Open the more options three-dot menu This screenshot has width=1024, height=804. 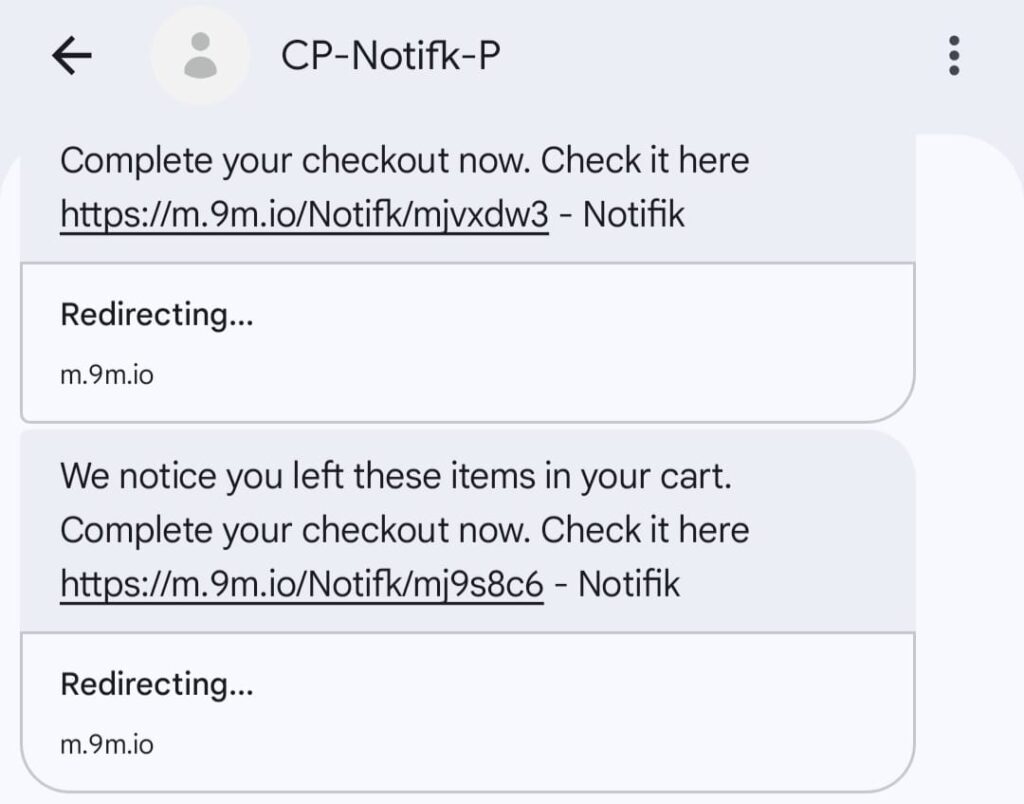point(954,56)
